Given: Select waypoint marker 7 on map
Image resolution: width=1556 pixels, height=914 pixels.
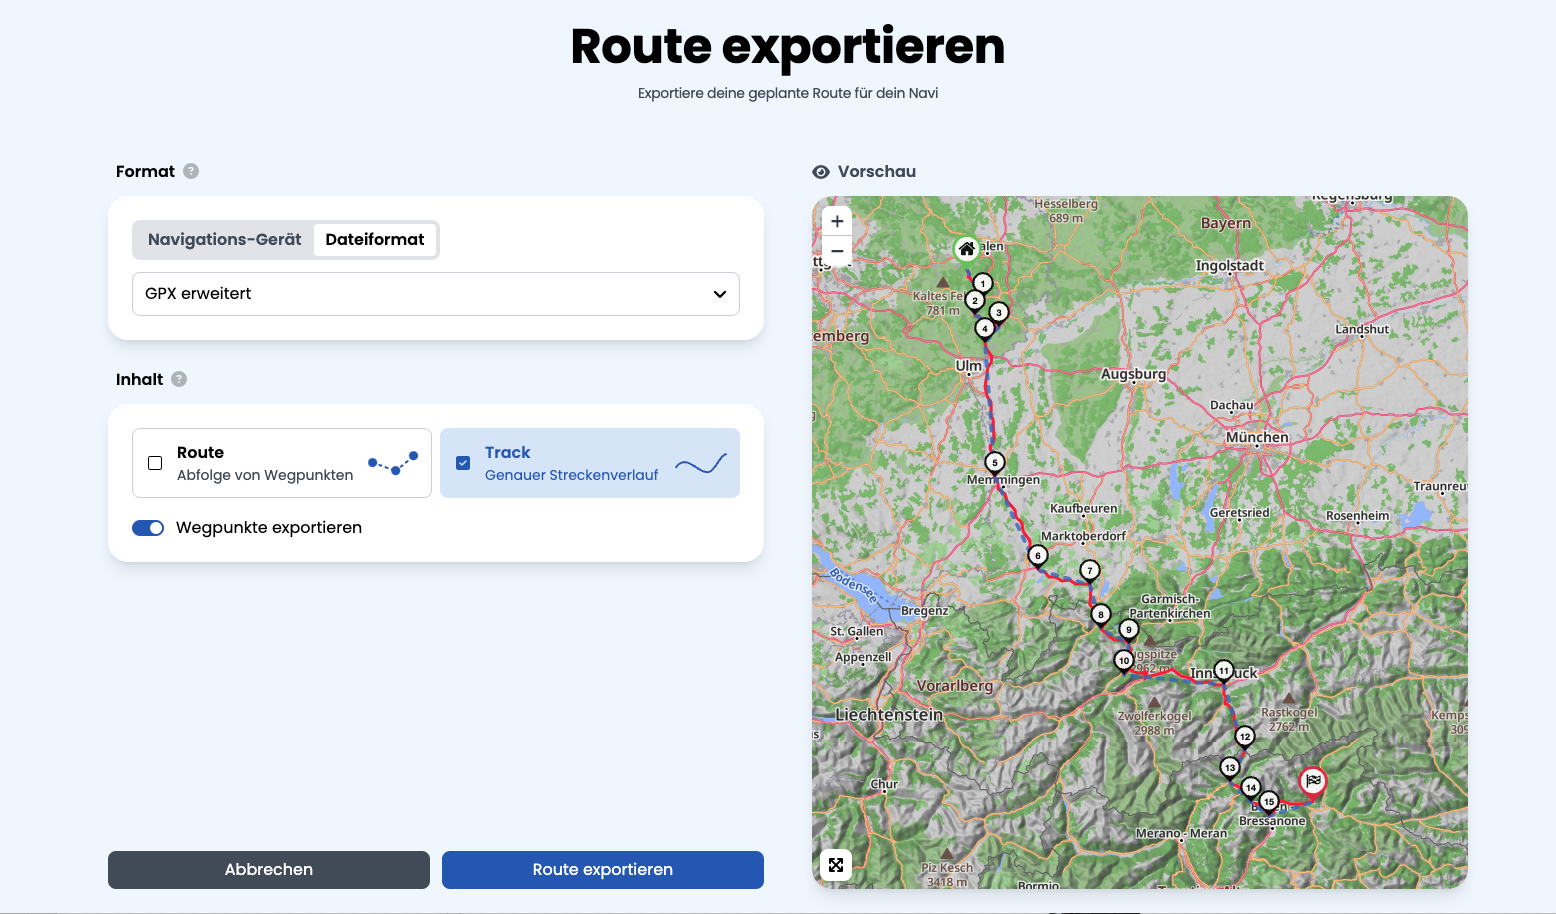Looking at the screenshot, I should (1090, 571).
